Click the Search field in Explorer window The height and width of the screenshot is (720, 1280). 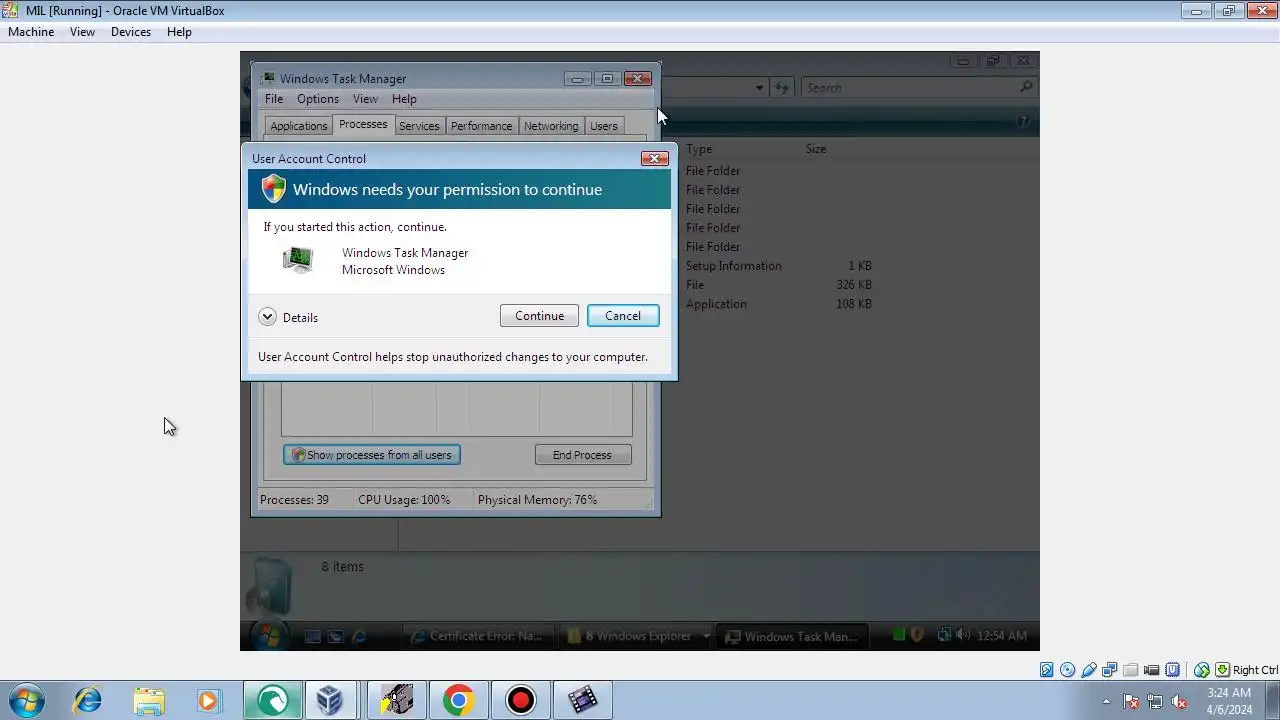(918, 88)
